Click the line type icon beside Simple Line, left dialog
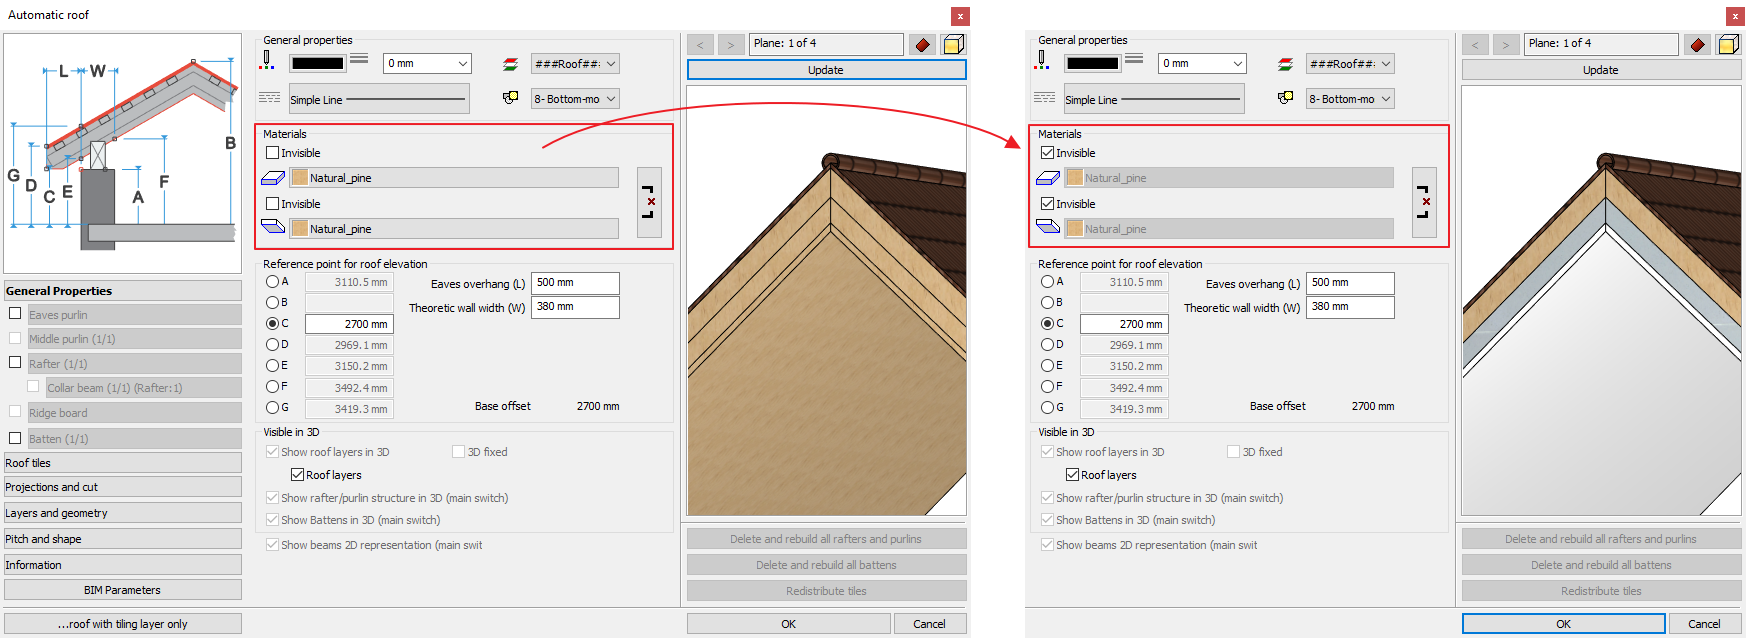Screen dimensions: 1747x638 tap(270, 98)
